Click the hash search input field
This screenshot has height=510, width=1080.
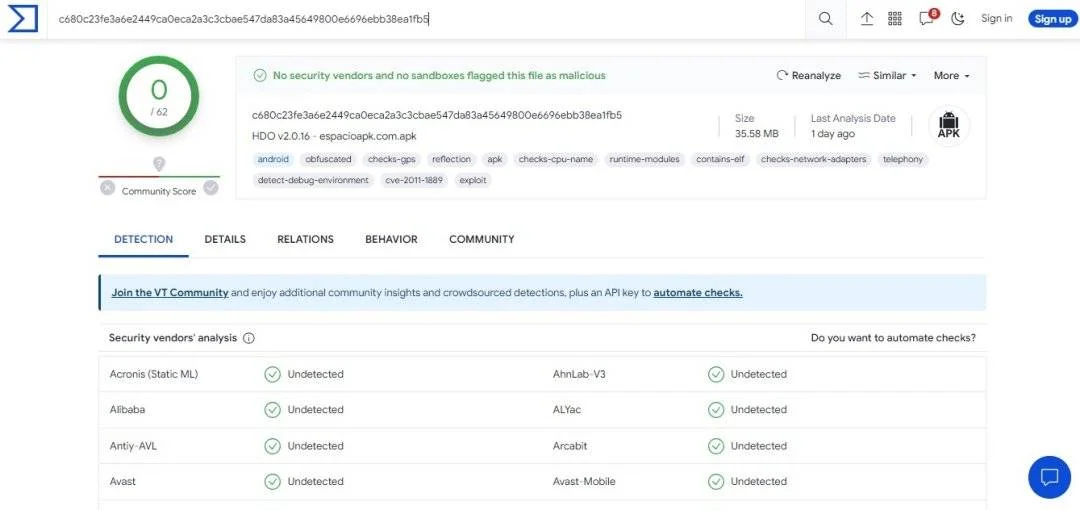(426, 19)
